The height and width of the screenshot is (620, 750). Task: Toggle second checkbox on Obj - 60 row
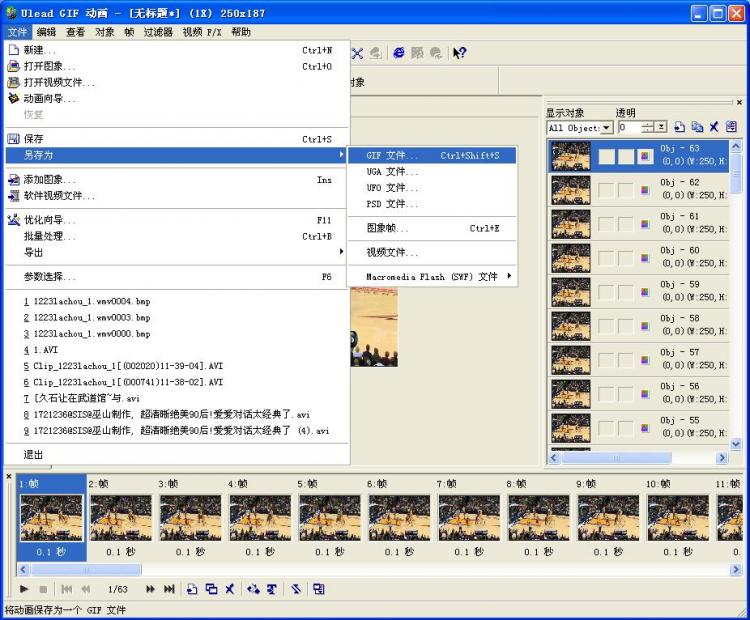tap(626, 258)
